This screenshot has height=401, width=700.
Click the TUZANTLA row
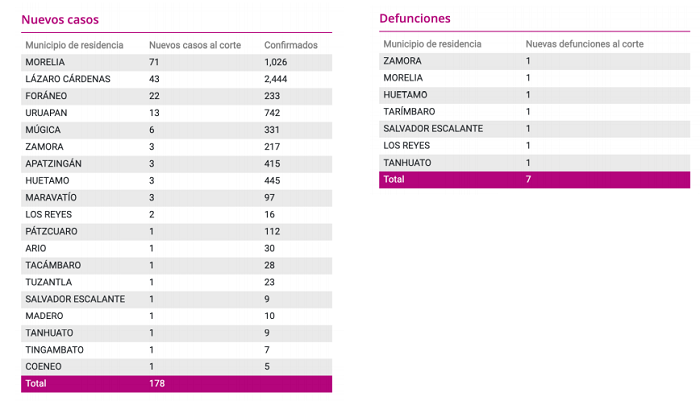(176, 282)
